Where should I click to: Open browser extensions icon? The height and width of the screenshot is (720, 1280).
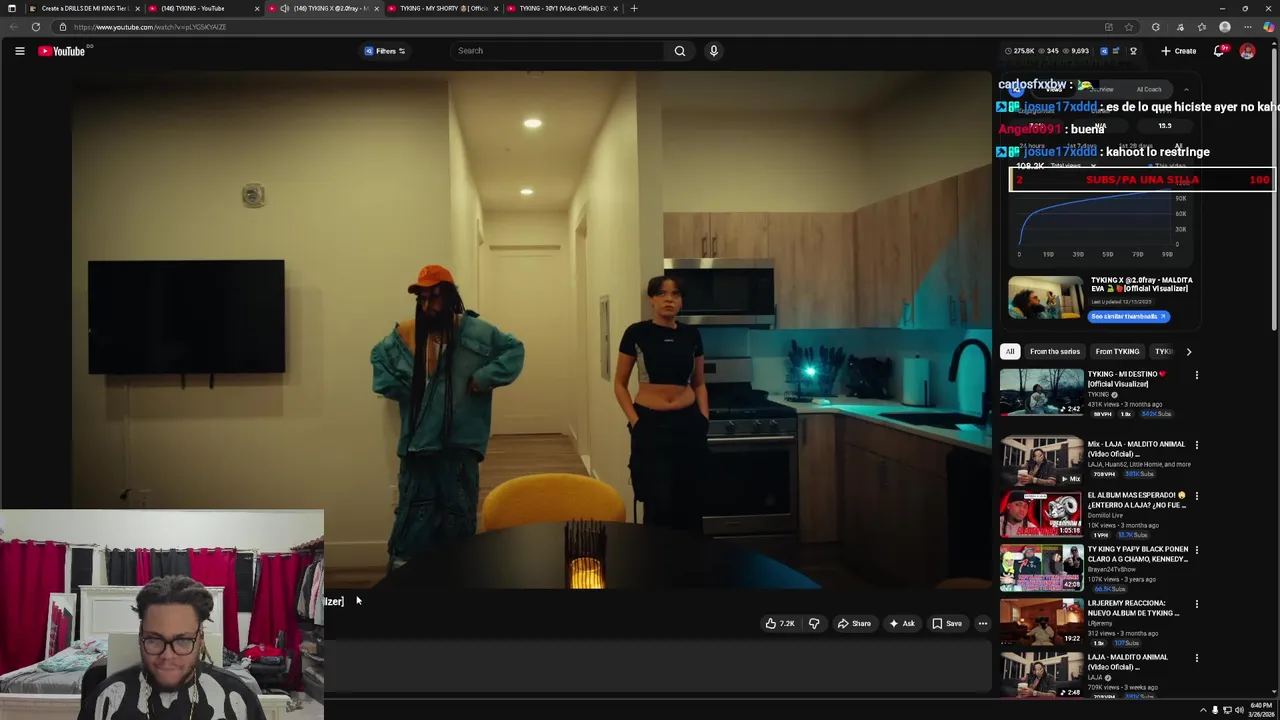click(1156, 27)
